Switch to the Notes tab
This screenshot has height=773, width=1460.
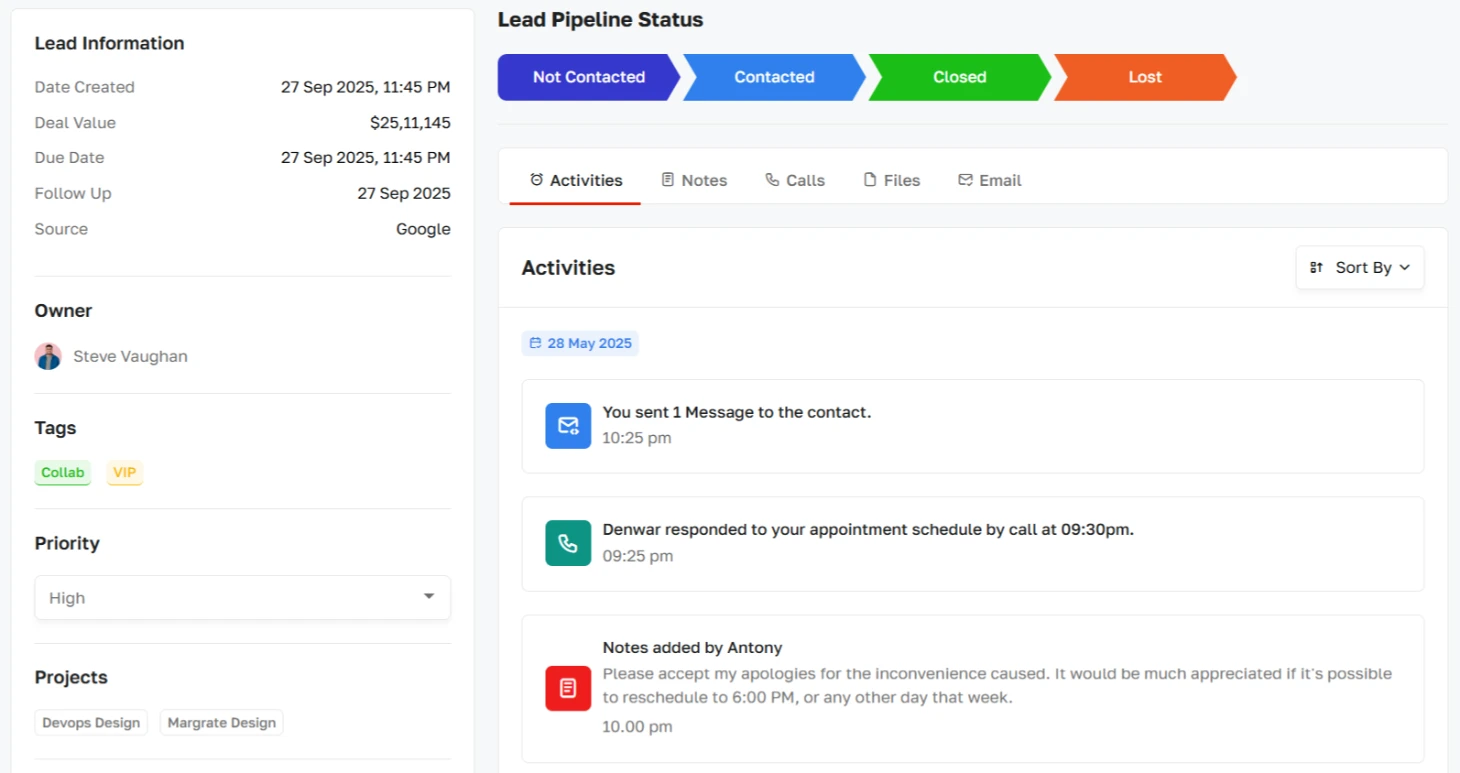pos(704,179)
